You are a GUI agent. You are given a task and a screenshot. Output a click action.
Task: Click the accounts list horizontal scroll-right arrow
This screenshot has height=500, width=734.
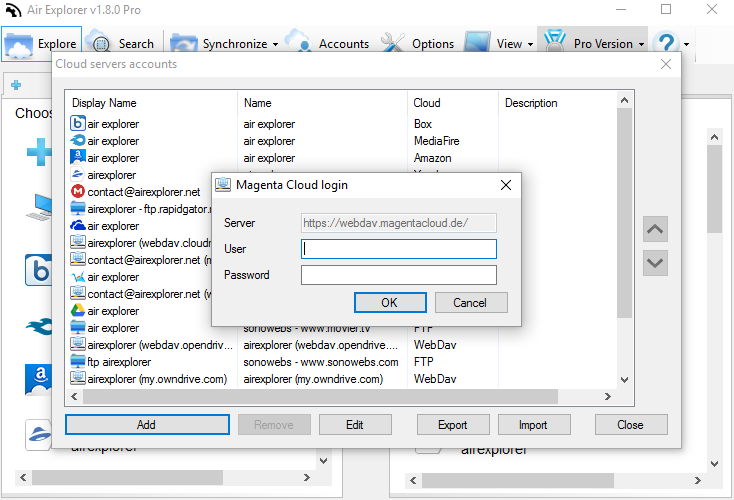point(608,397)
